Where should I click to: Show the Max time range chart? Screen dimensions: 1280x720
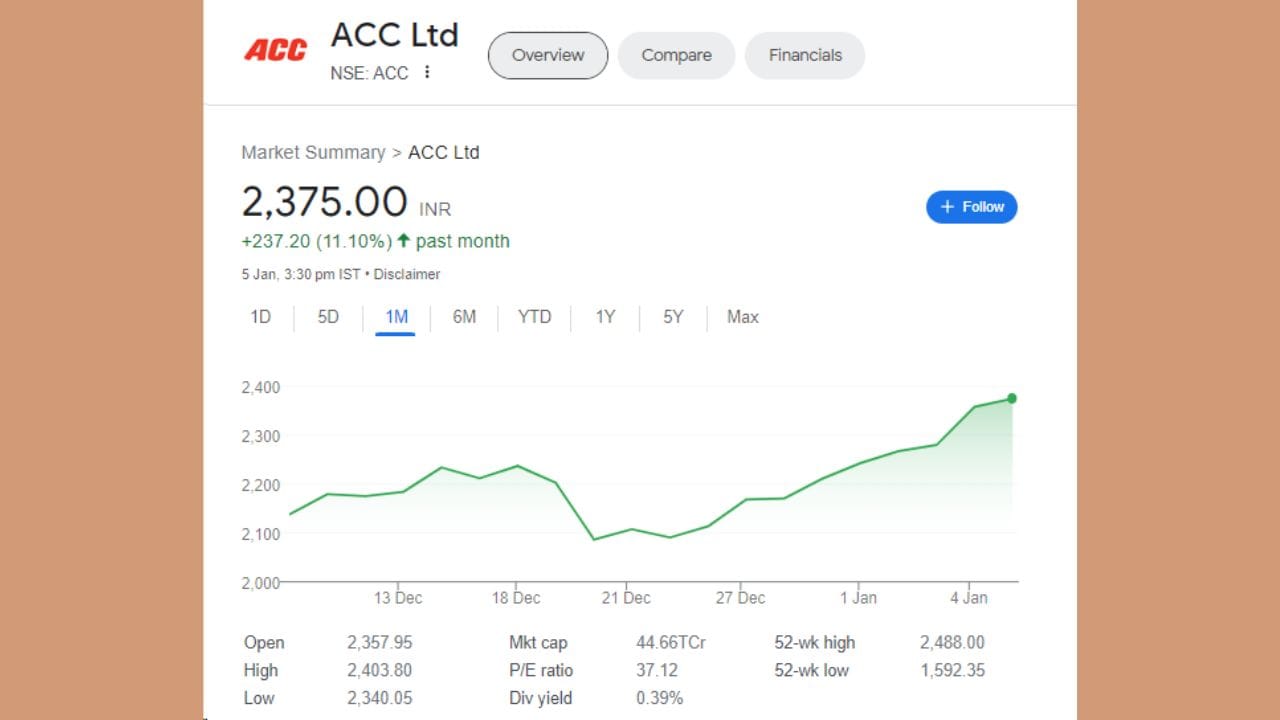(x=742, y=317)
